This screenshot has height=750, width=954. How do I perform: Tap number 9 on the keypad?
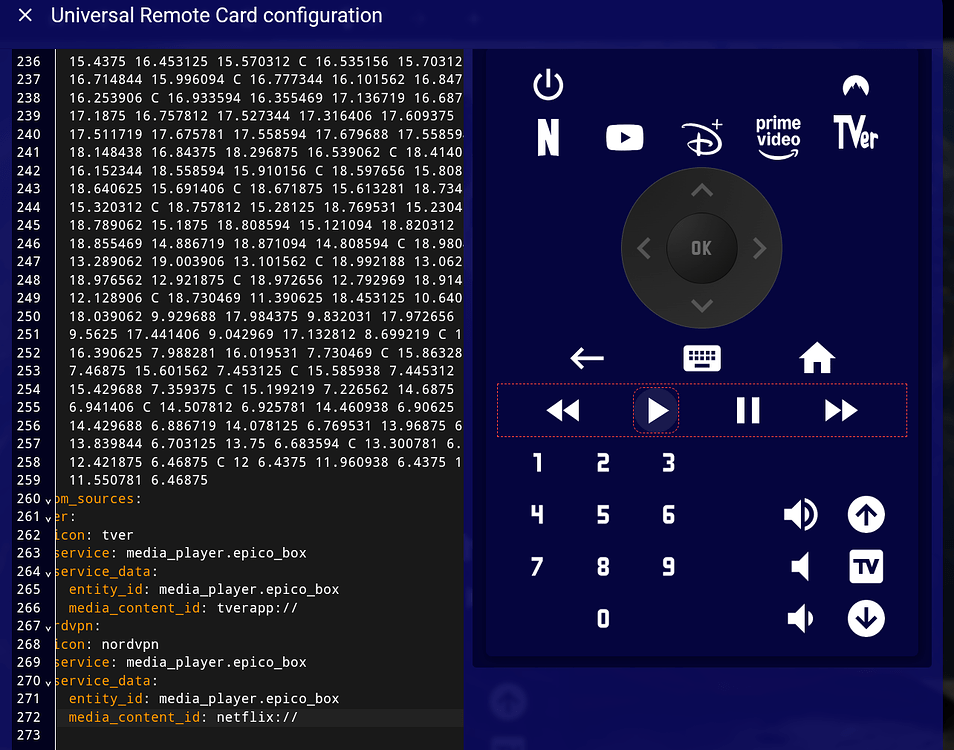pyautogui.click(x=668, y=567)
